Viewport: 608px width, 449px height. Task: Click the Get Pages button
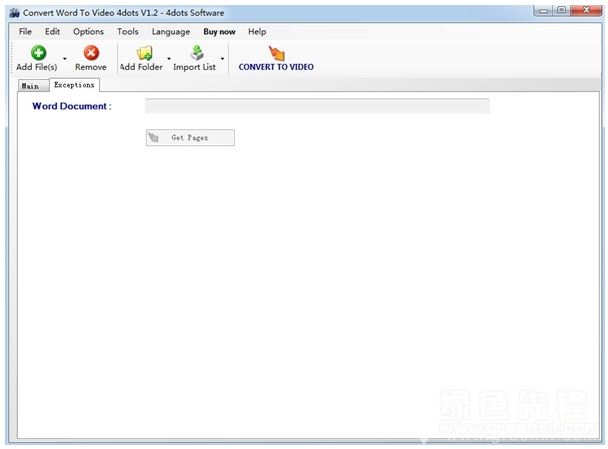point(190,138)
